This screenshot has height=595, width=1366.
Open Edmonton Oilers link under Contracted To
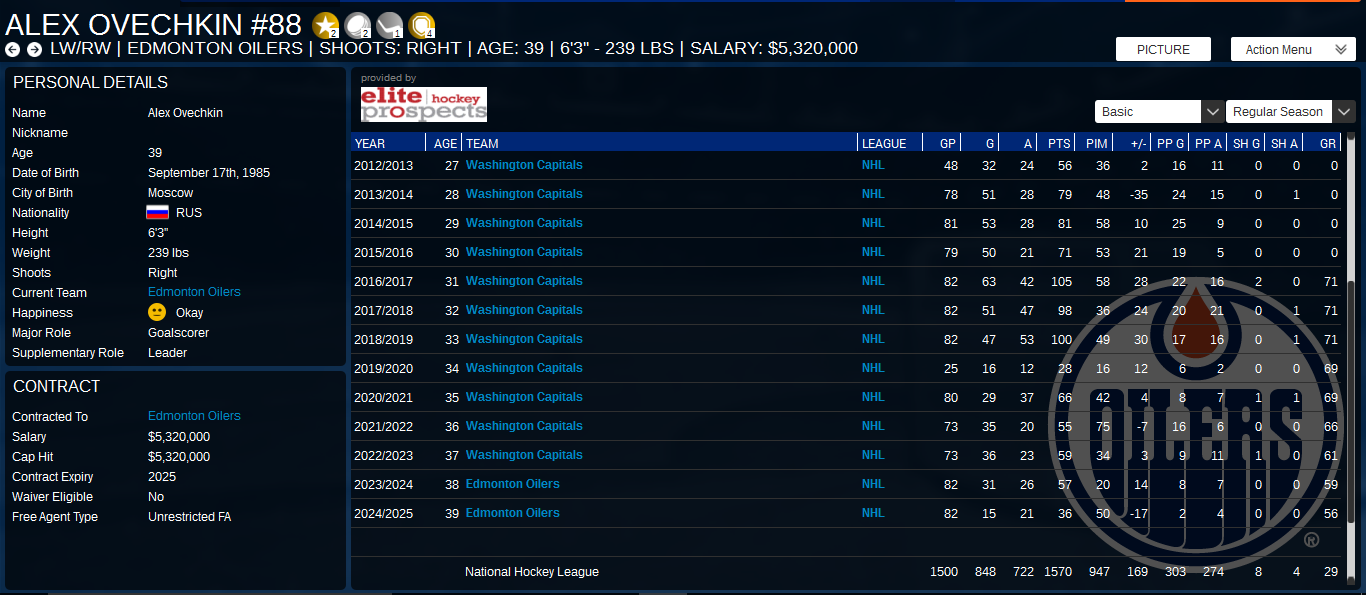coord(194,416)
